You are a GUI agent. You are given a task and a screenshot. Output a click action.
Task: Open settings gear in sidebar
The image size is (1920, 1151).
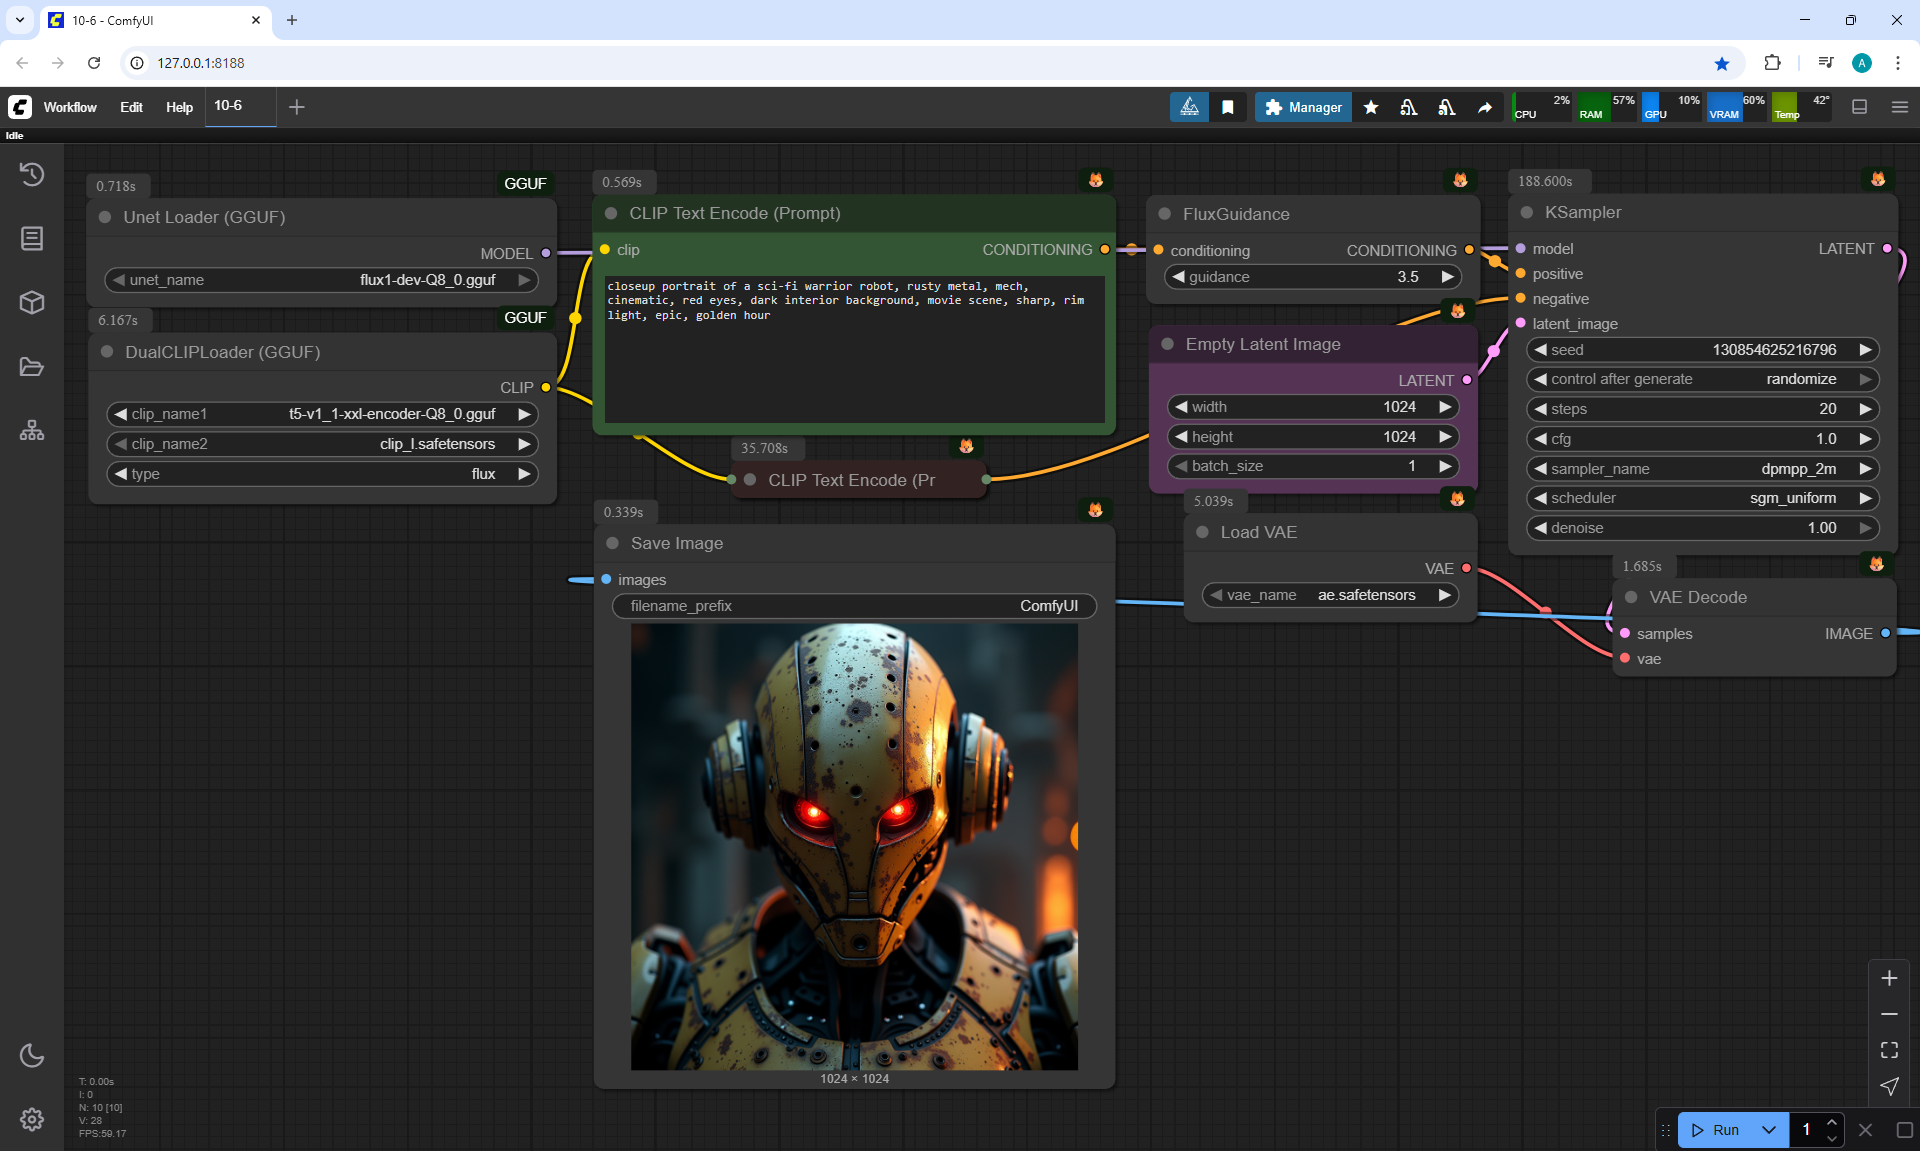[x=32, y=1119]
